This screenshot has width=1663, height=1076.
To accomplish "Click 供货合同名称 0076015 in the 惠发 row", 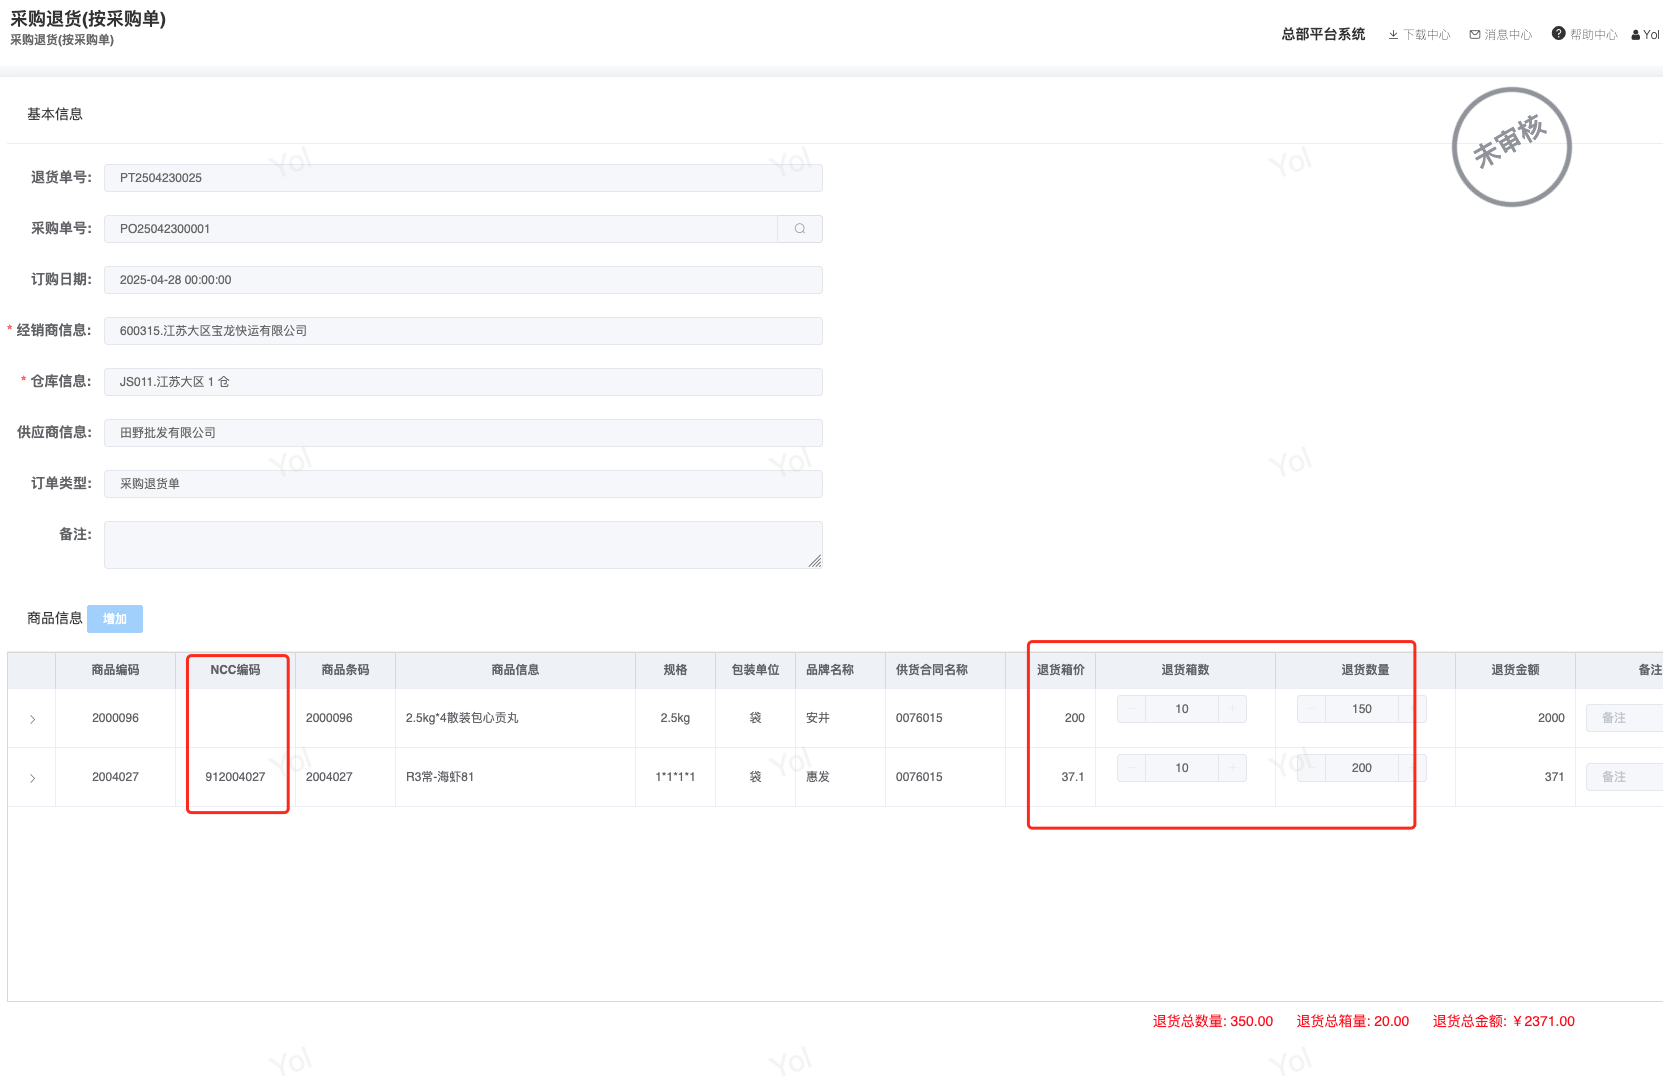I will [x=919, y=777].
